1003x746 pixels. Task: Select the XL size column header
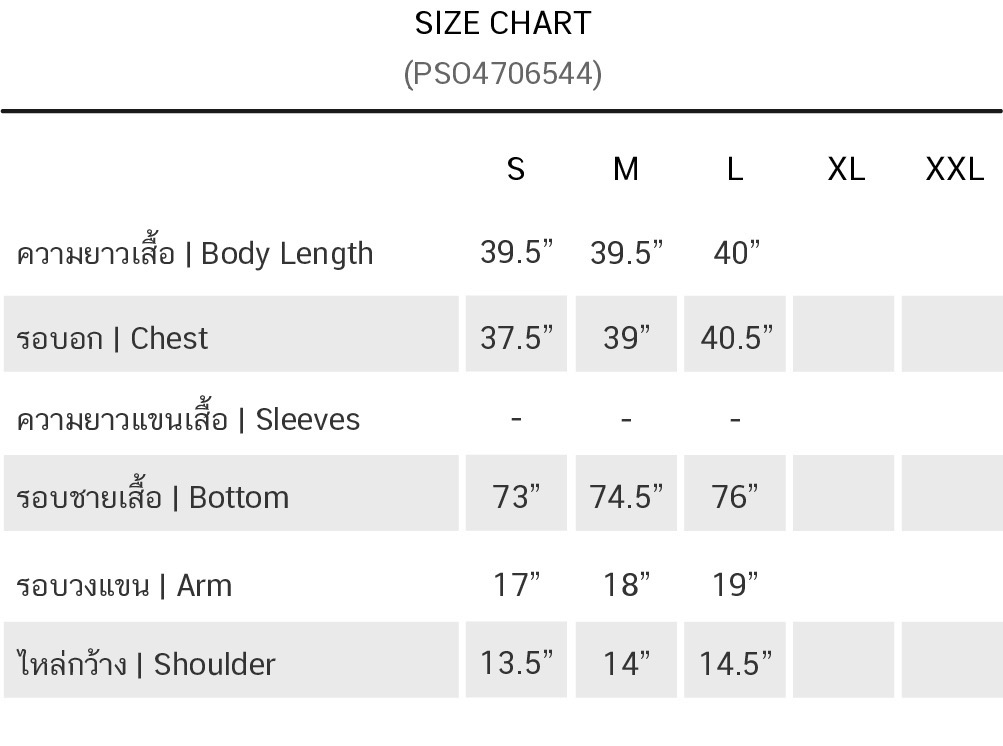pos(846,169)
